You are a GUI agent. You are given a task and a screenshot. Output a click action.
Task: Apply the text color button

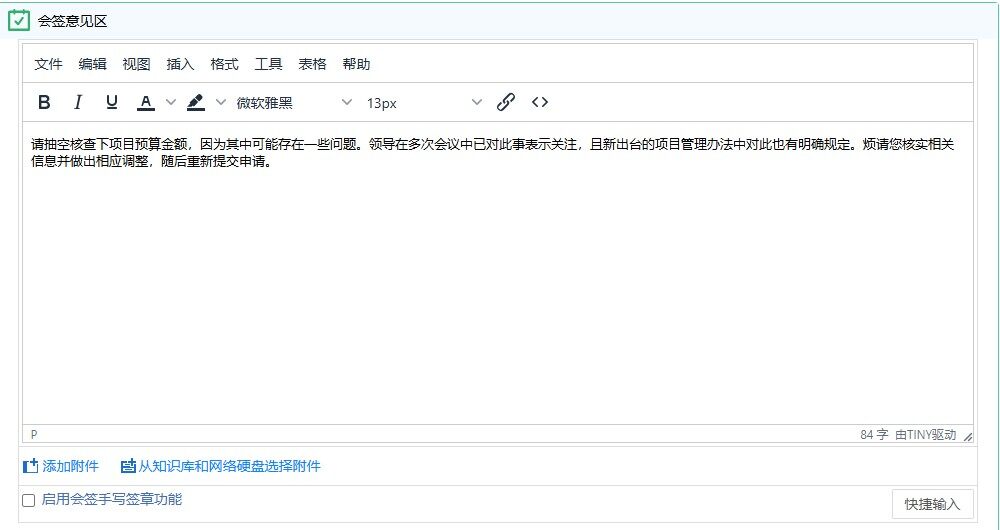[146, 102]
